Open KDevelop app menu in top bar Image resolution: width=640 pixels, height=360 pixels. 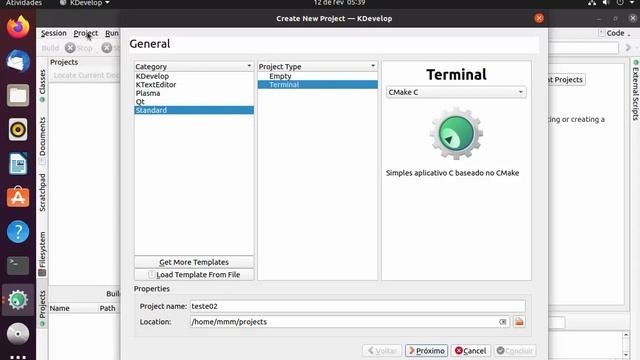point(85,3)
